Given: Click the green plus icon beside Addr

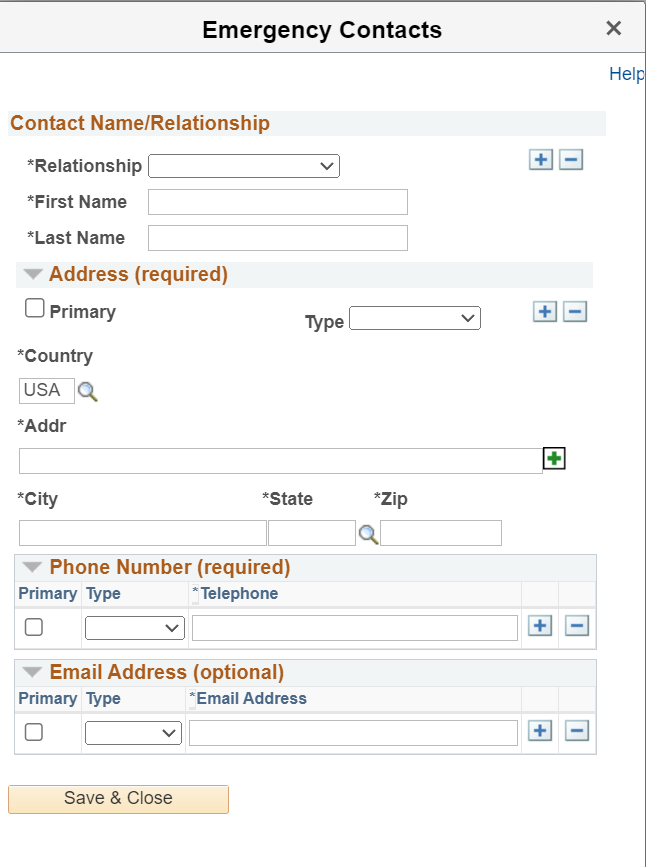Looking at the screenshot, I should pyautogui.click(x=554, y=459).
